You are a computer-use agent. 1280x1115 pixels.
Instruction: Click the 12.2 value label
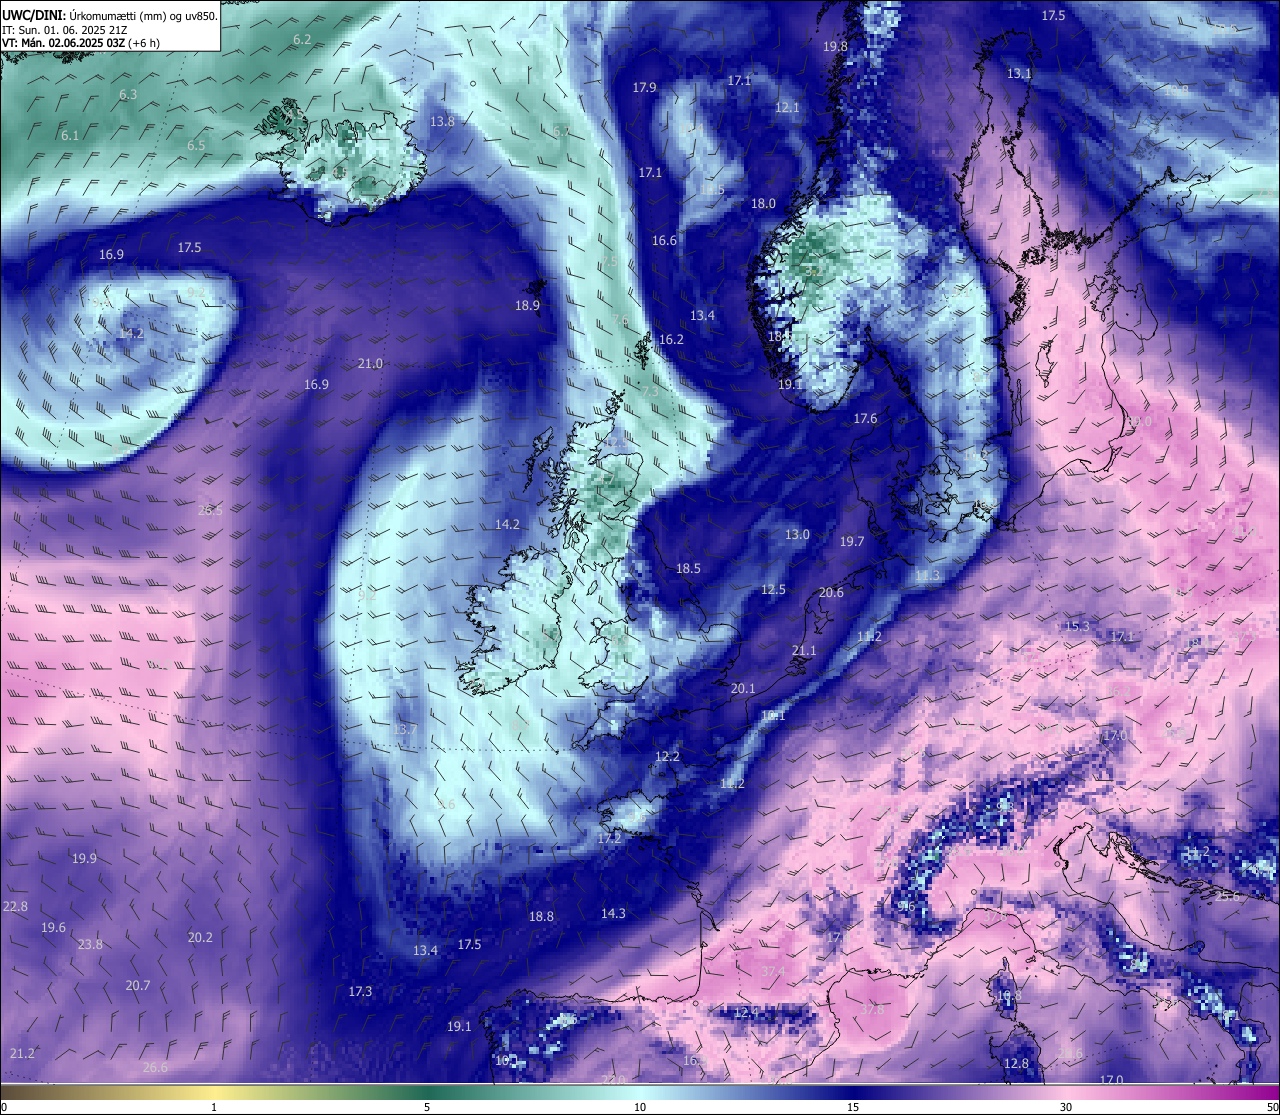(x=667, y=757)
